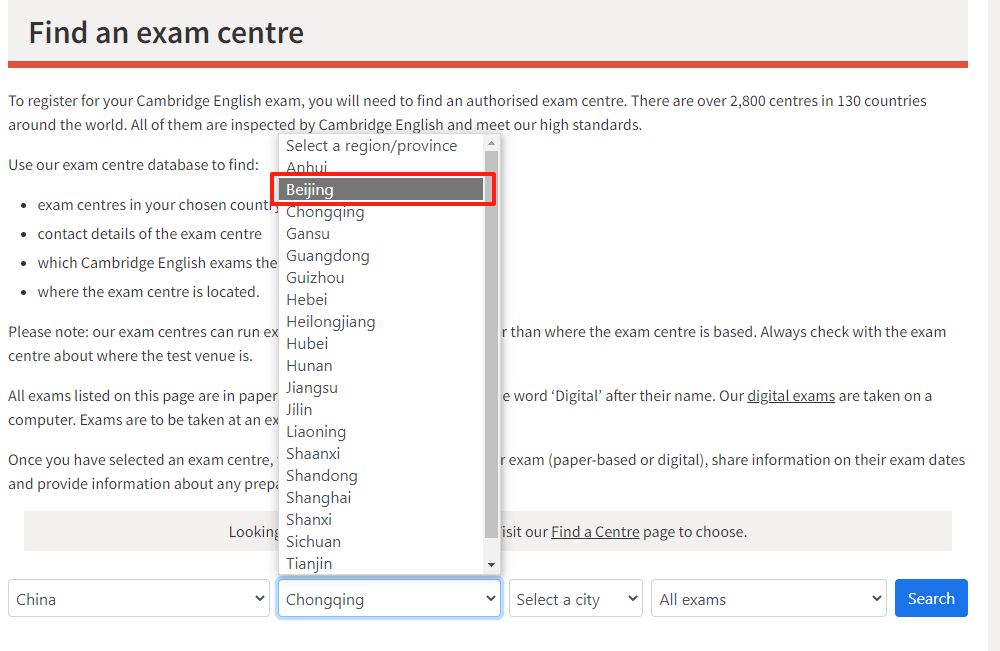Select Shaanxi province option

[381, 453]
